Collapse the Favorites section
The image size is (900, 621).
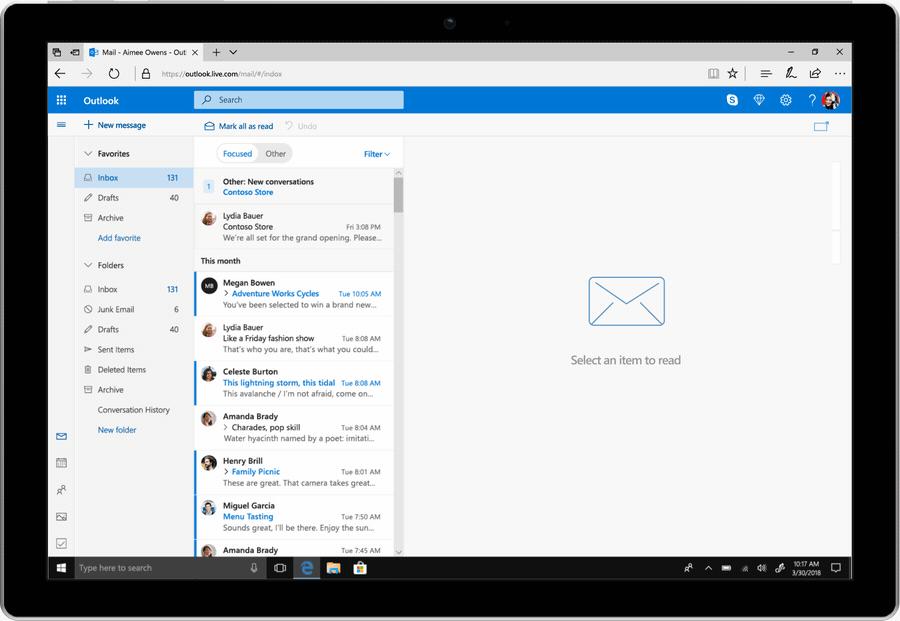point(91,153)
